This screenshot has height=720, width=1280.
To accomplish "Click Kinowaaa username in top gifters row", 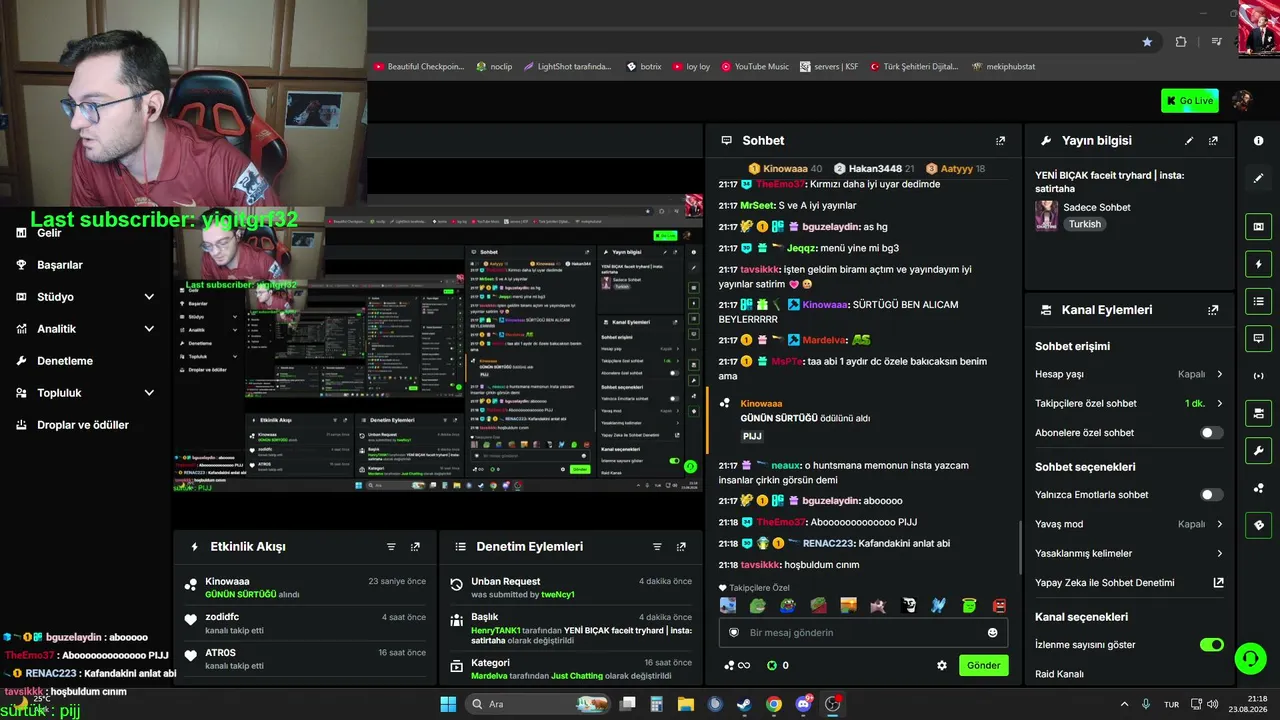I will [785, 169].
